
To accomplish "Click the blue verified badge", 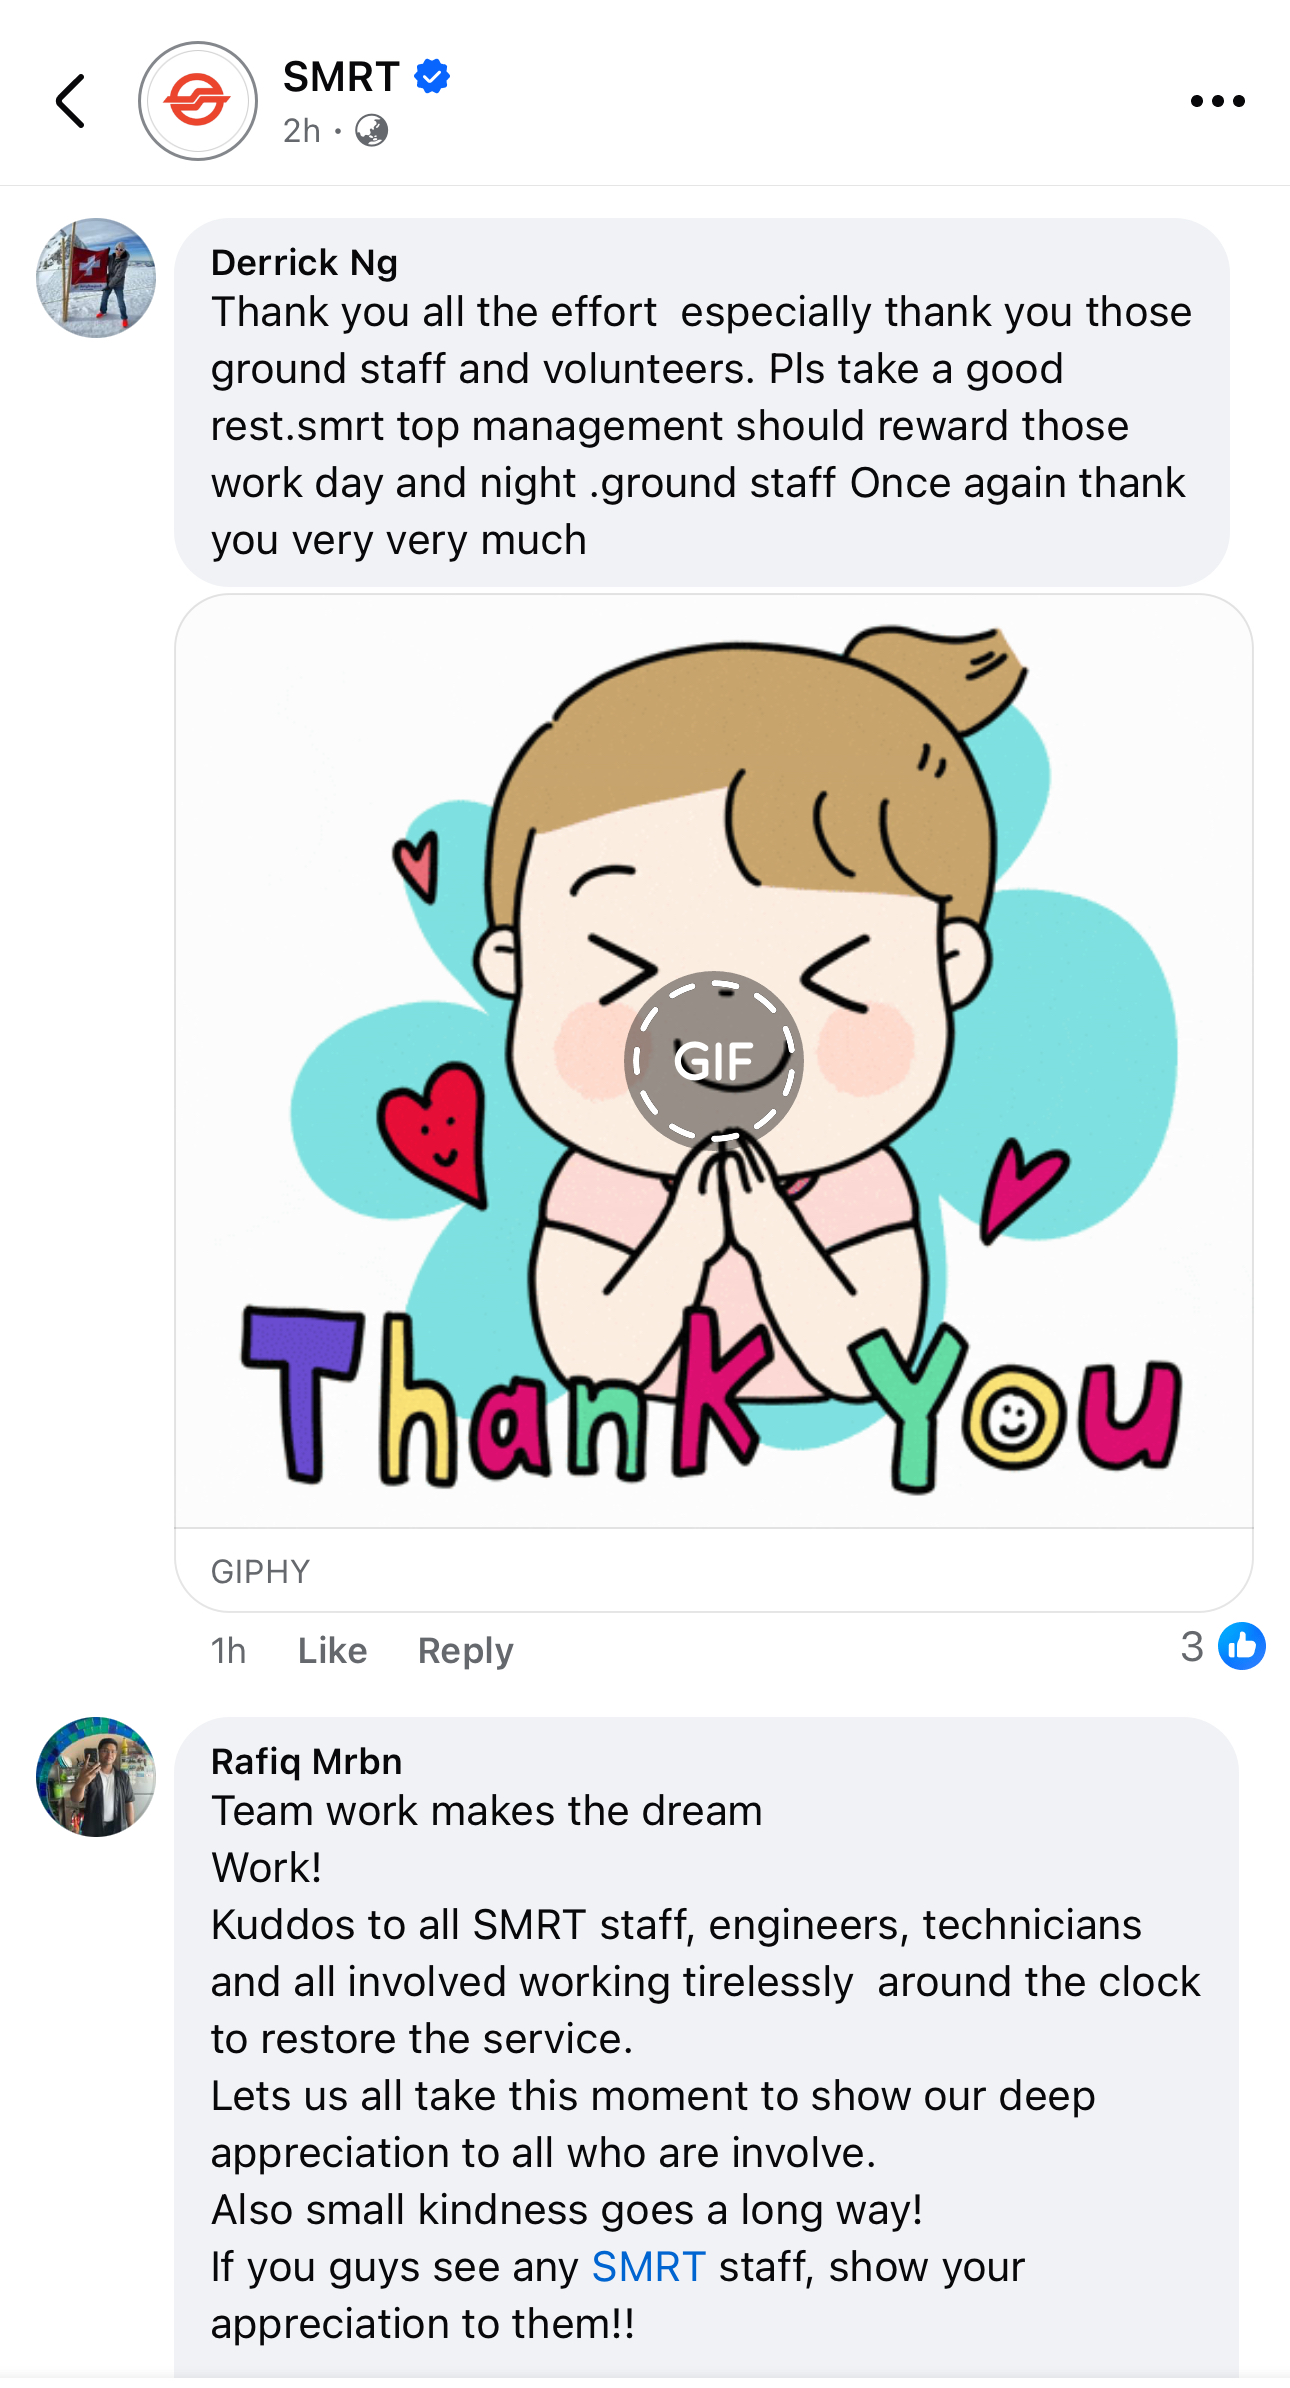I will pyautogui.click(x=432, y=76).
